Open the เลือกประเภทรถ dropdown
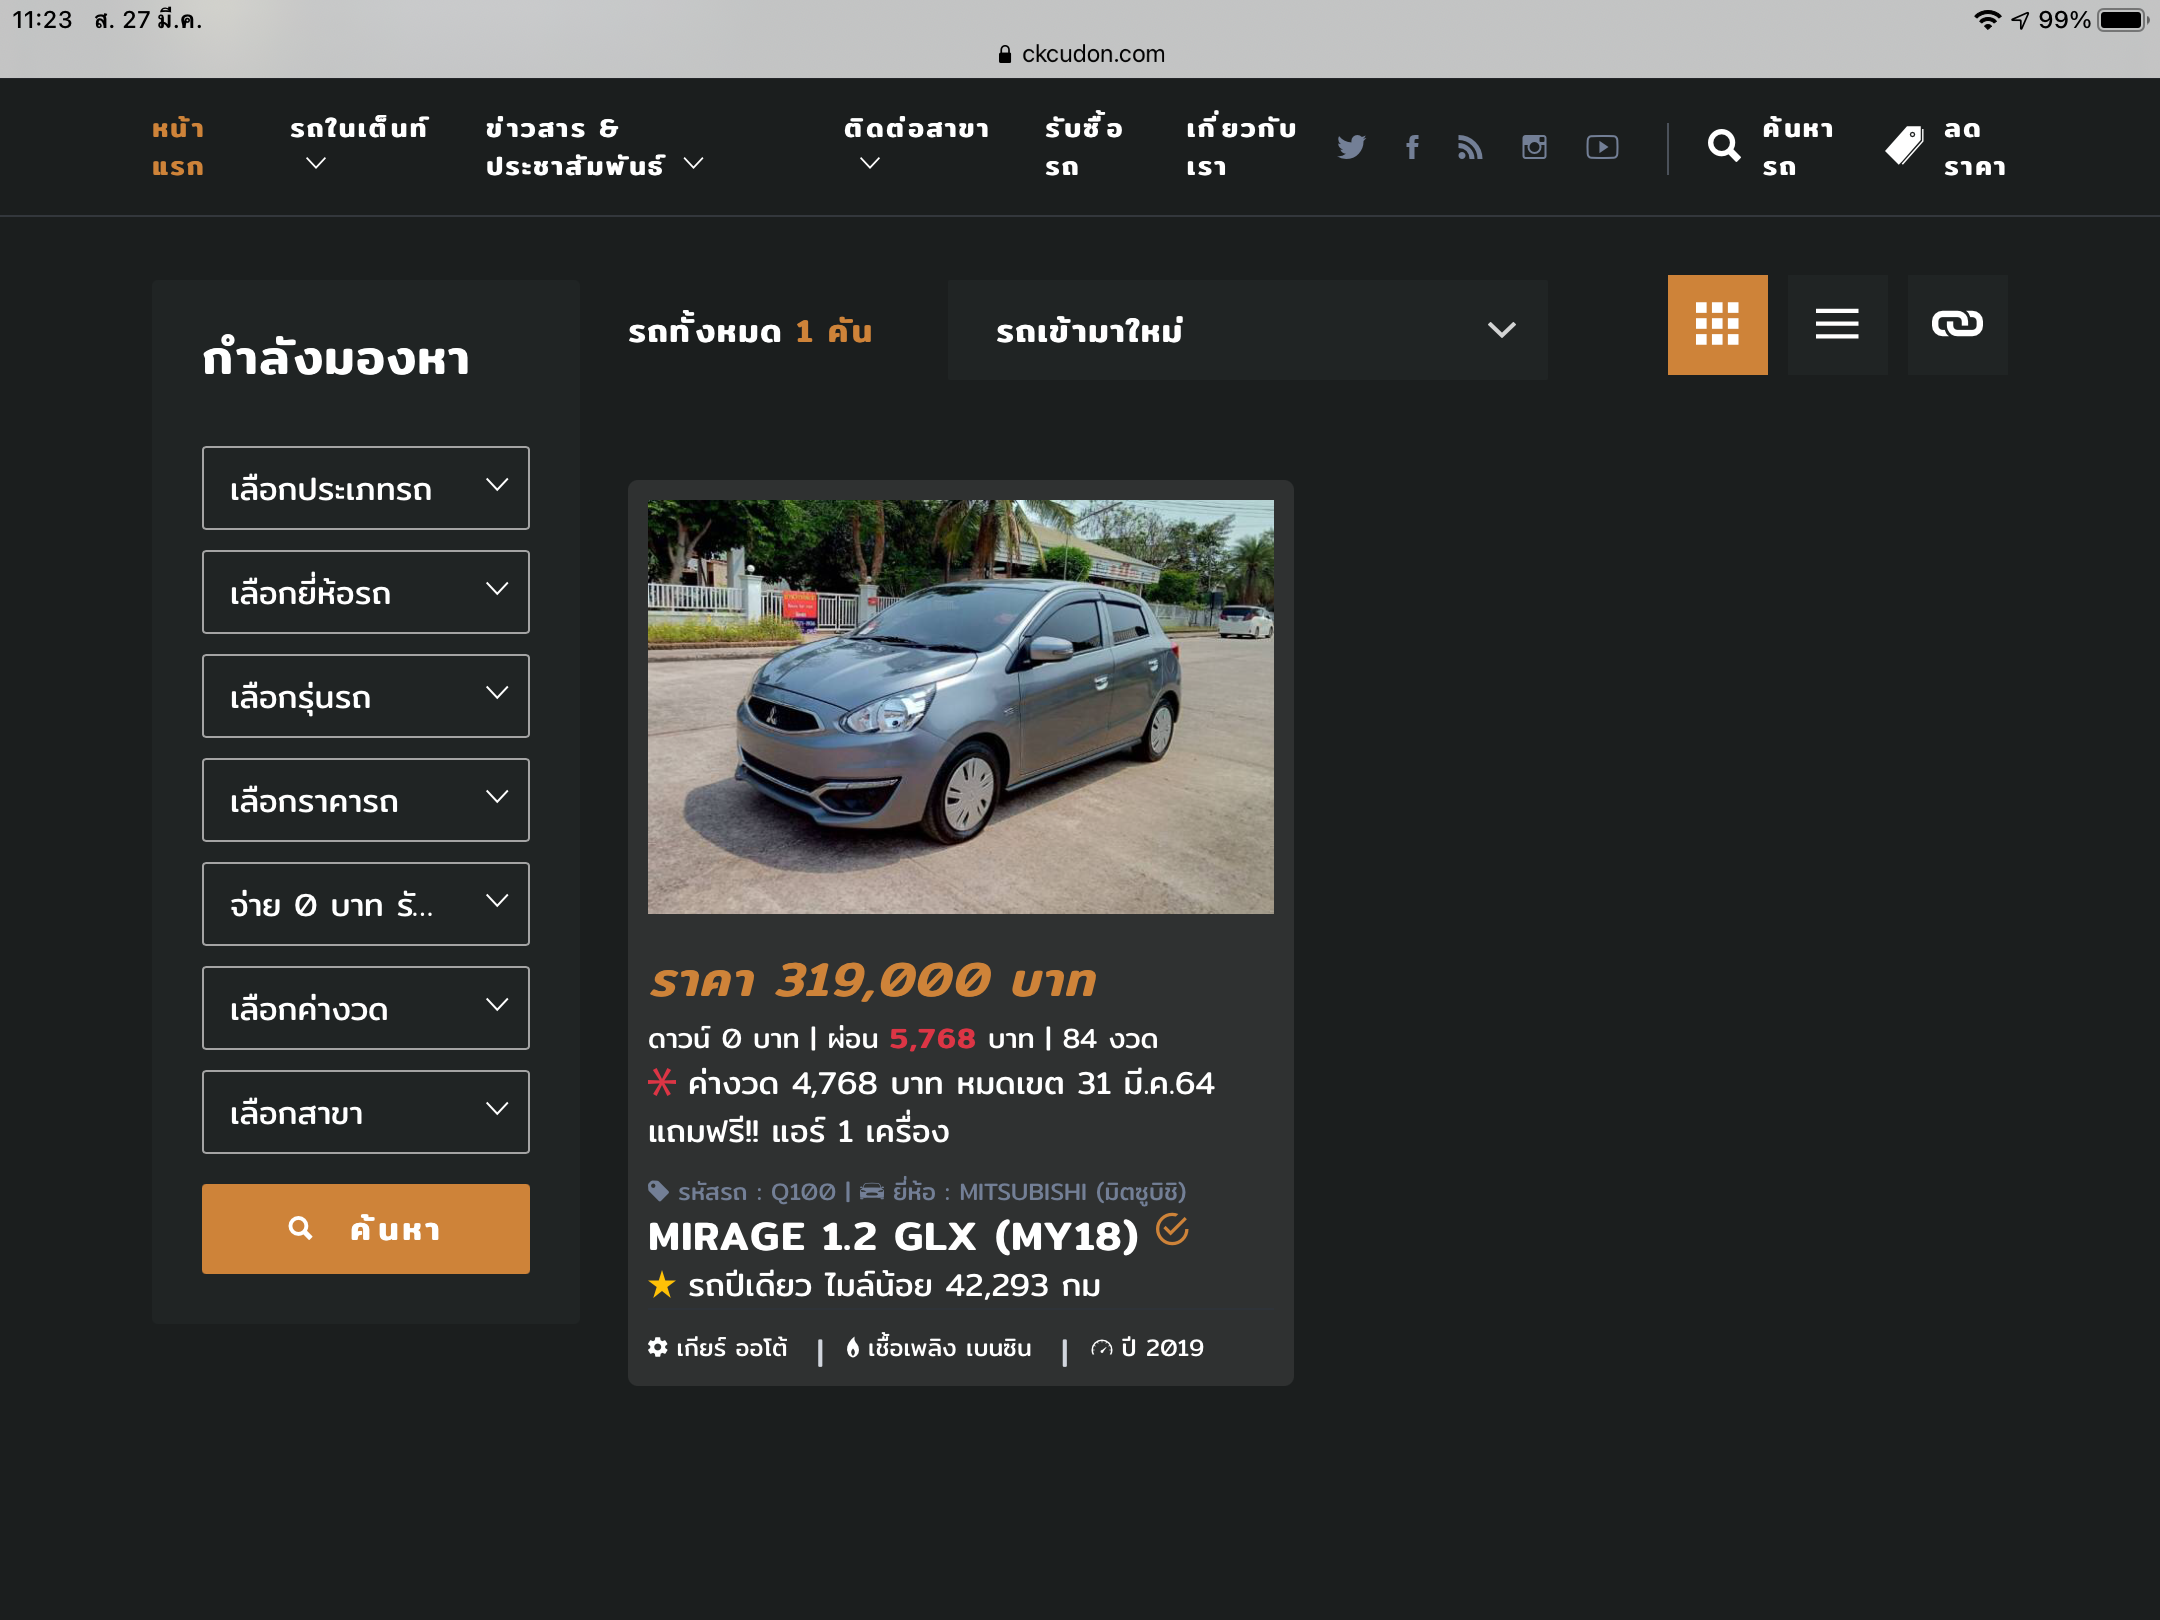Screen dimensions: 2160x1620 pyautogui.click(x=365, y=488)
